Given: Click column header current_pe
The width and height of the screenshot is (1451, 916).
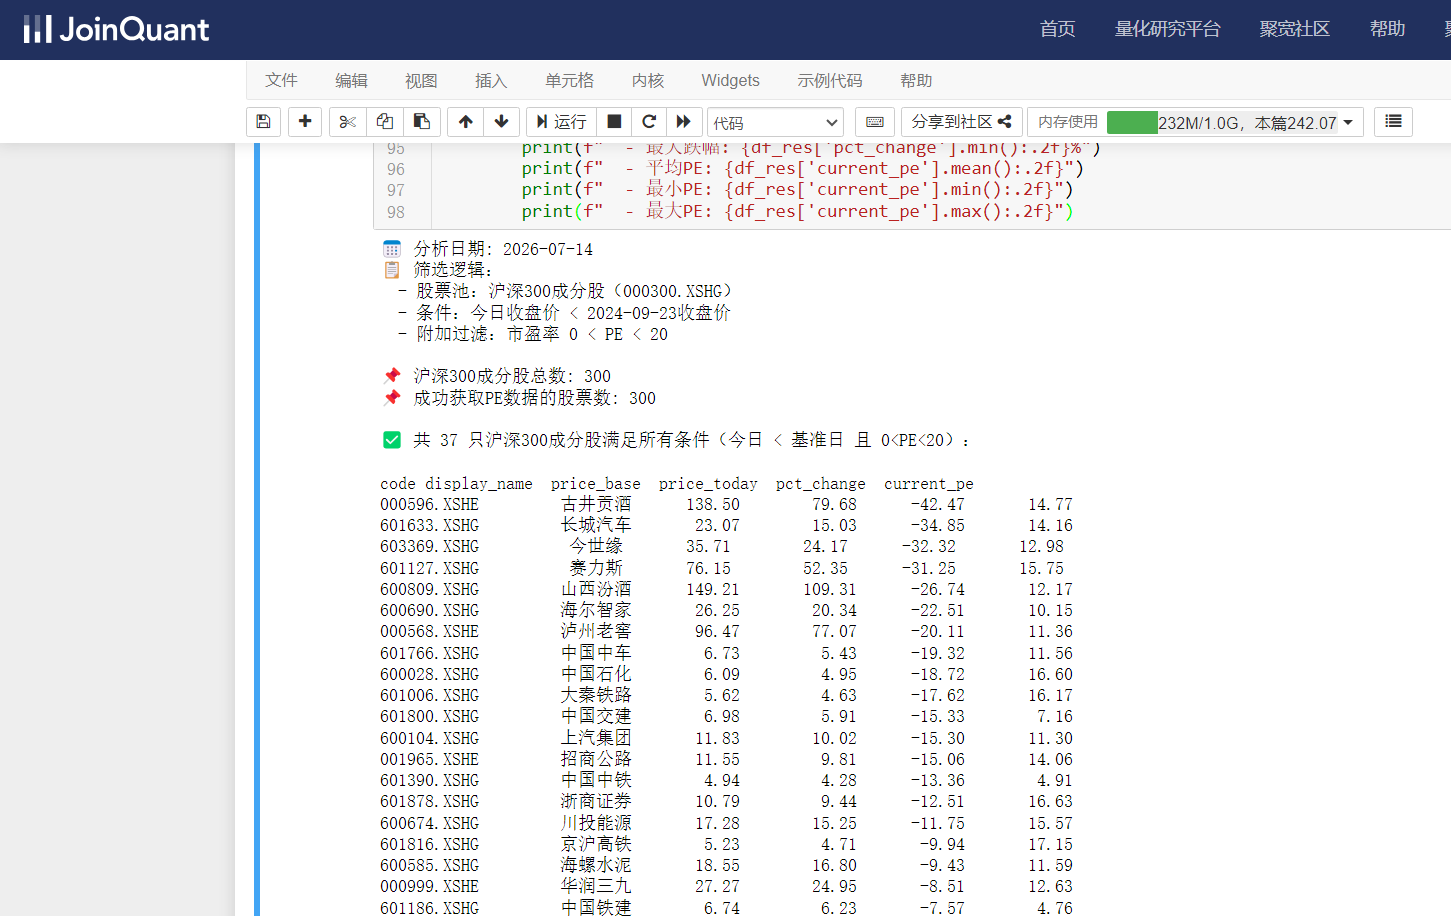Looking at the screenshot, I should 928,483.
